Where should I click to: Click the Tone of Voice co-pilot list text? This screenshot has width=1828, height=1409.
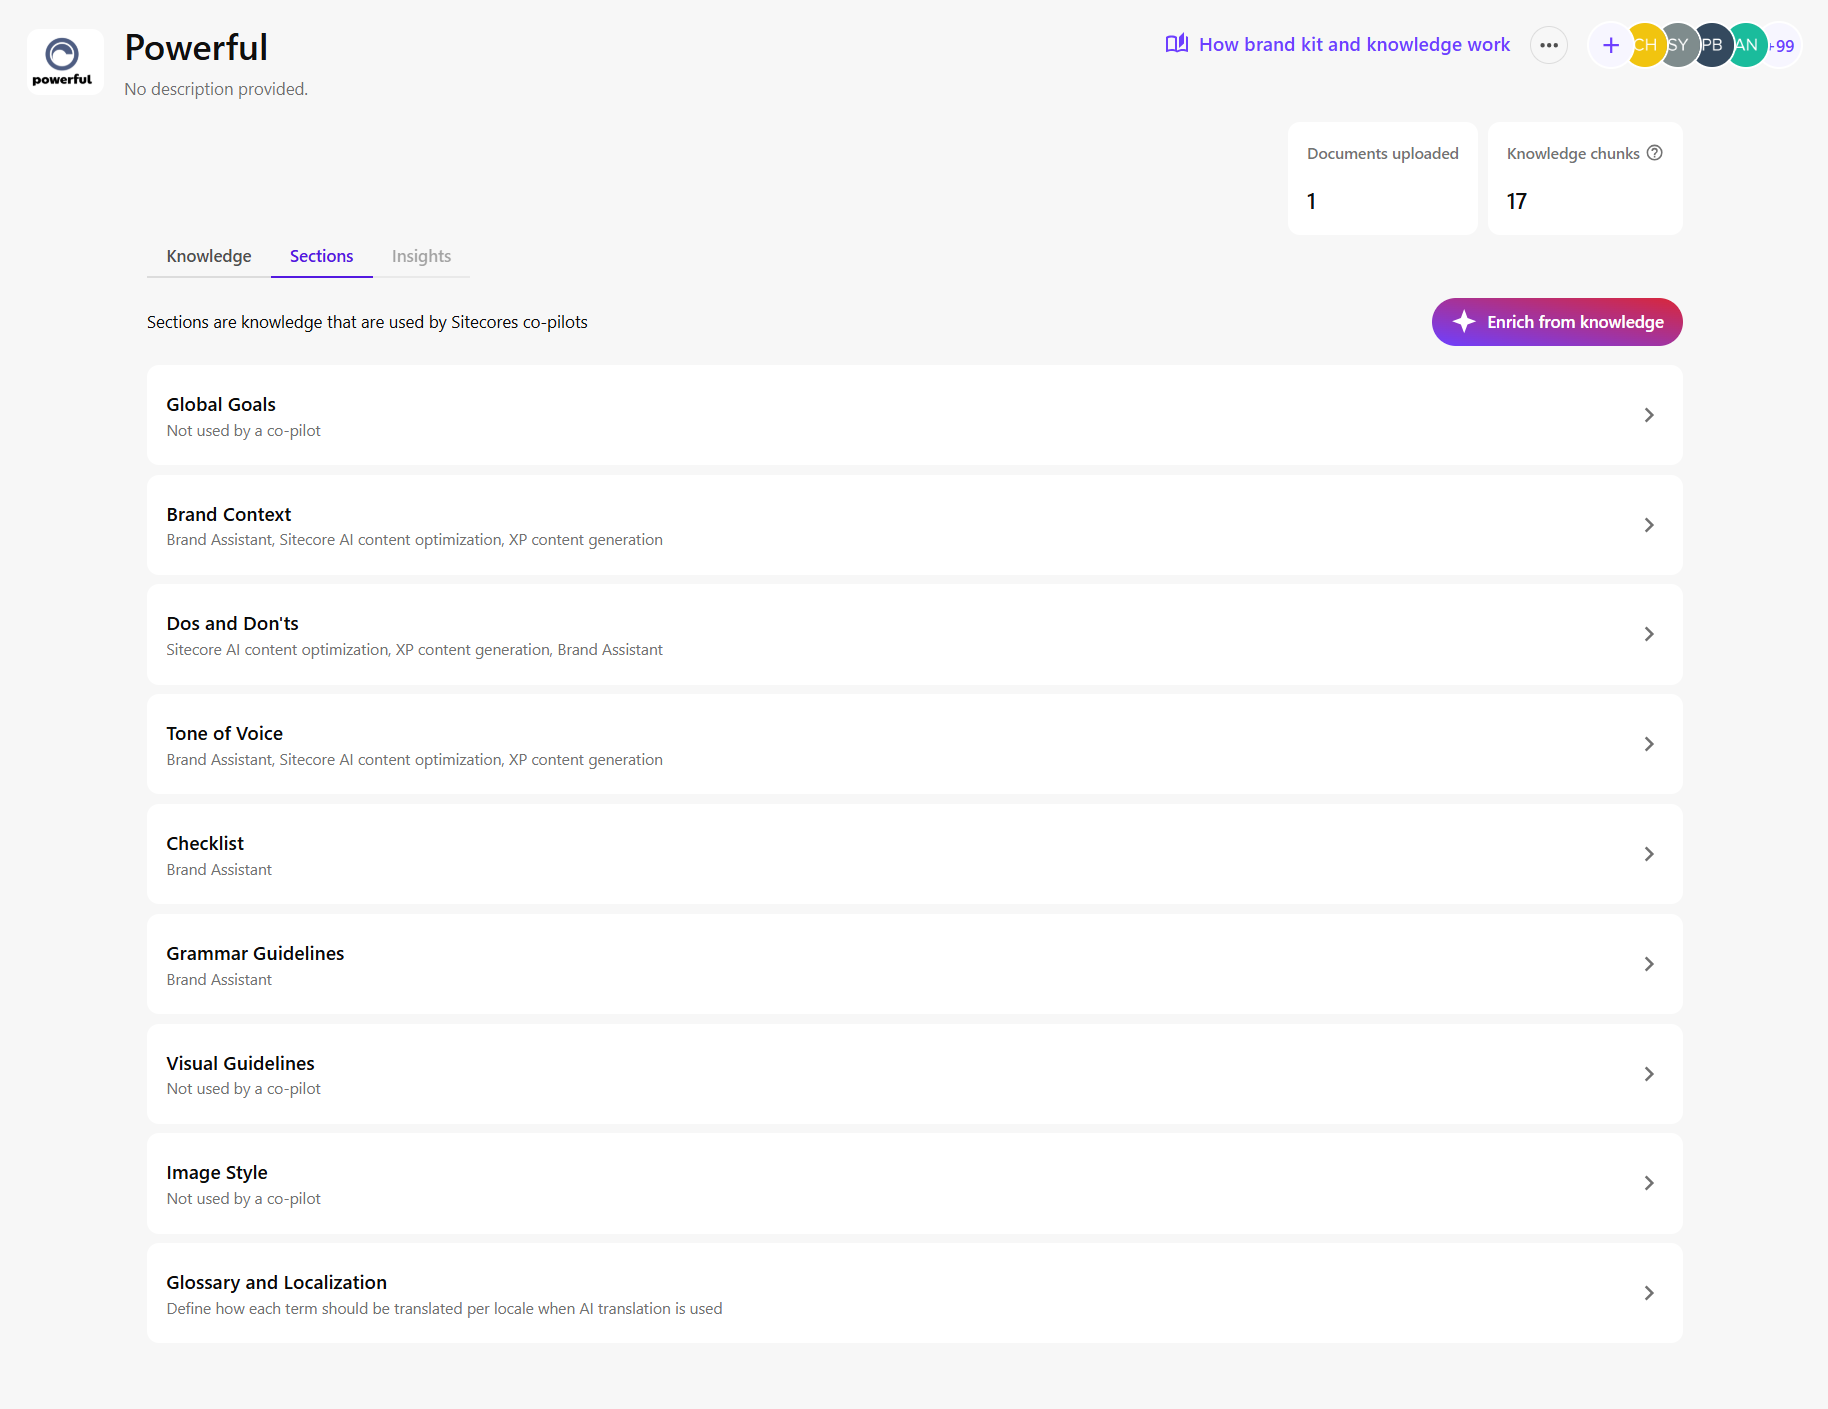(415, 760)
